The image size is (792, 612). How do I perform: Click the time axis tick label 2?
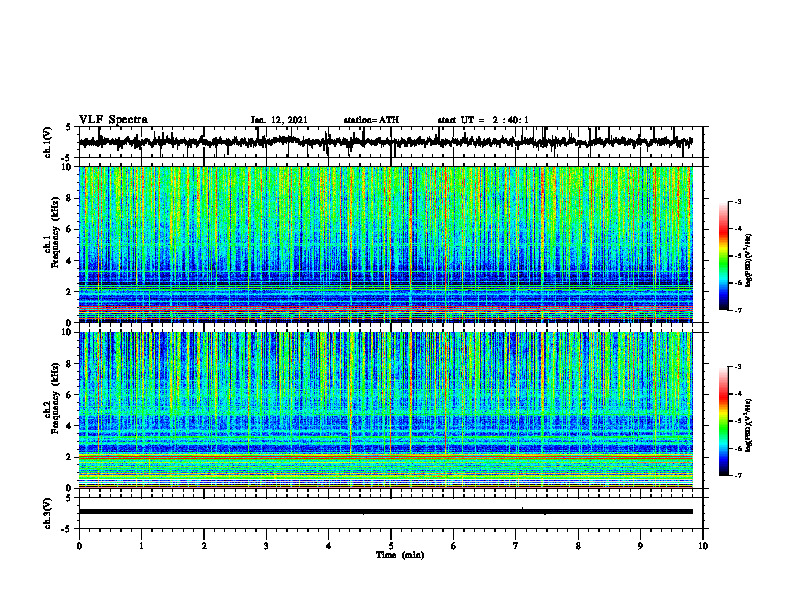pyautogui.click(x=204, y=546)
